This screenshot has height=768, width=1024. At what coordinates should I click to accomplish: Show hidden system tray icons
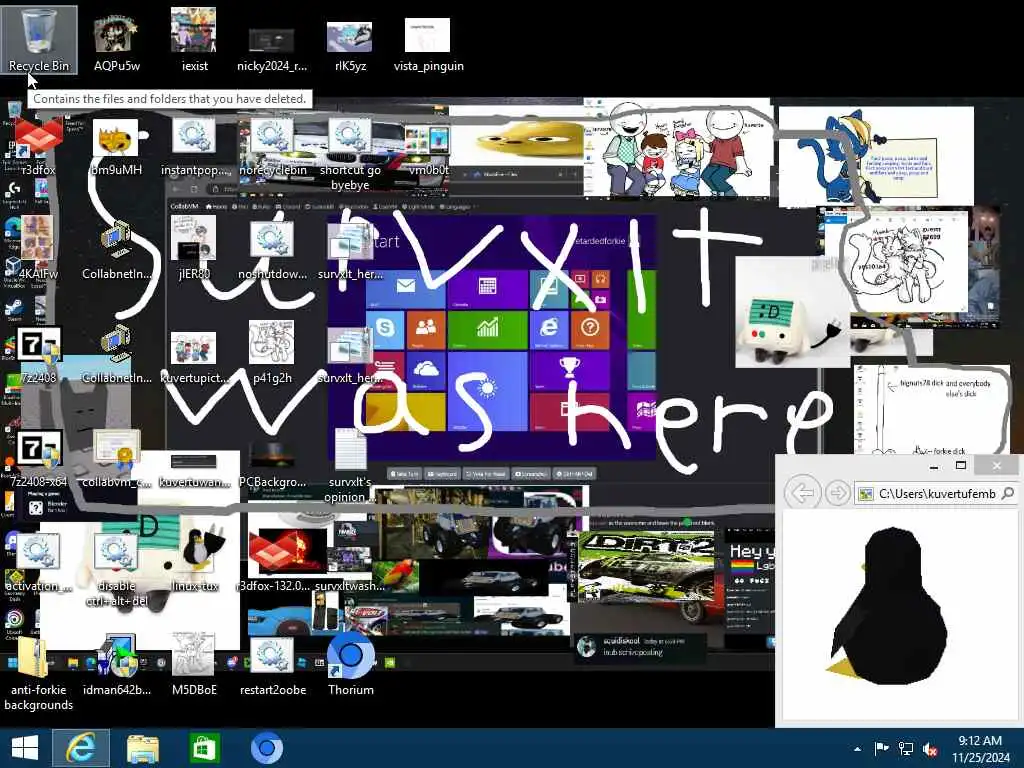pyautogui.click(x=857, y=750)
